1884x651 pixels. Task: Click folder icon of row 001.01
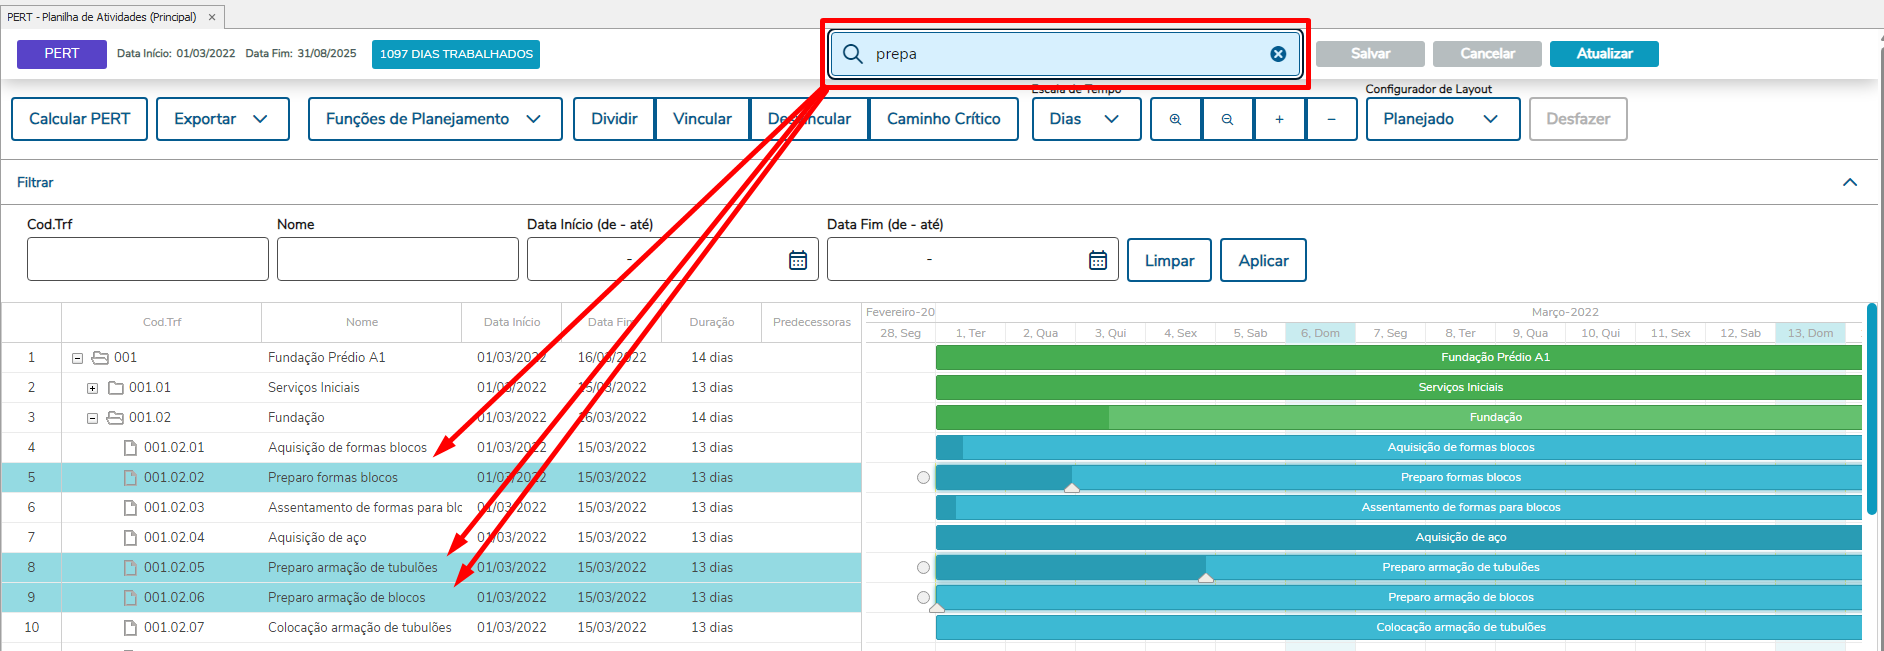click(116, 387)
